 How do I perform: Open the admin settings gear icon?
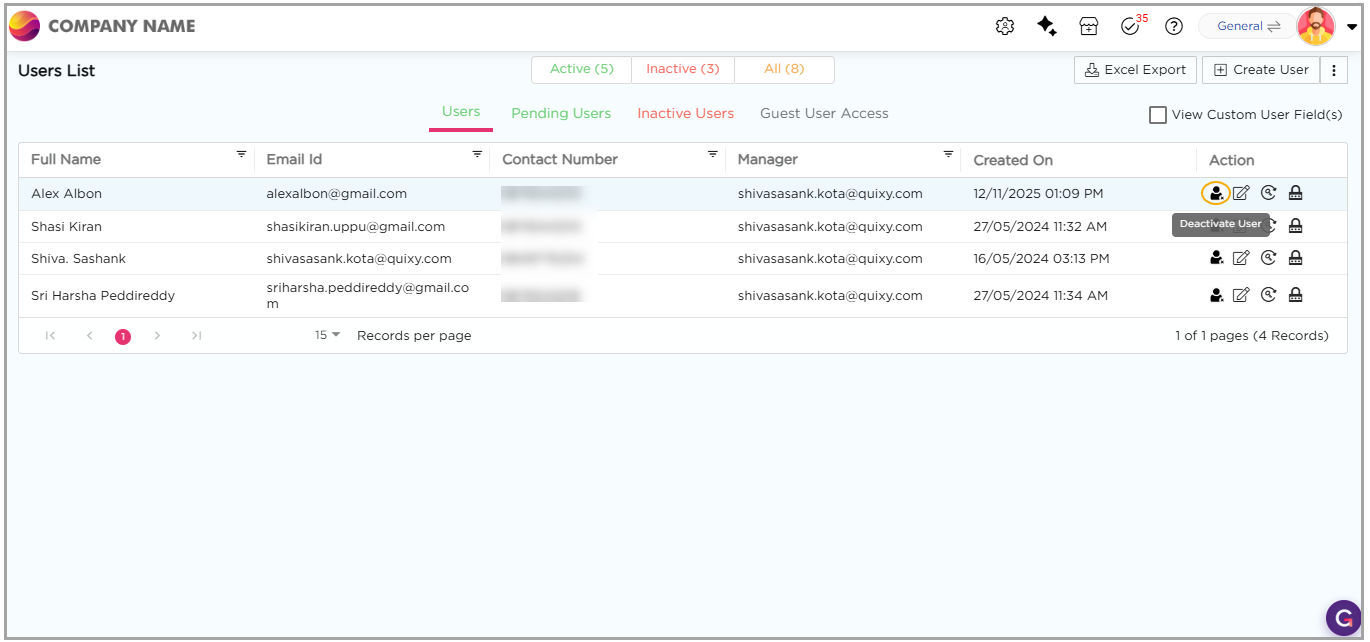pyautogui.click(x=1005, y=27)
